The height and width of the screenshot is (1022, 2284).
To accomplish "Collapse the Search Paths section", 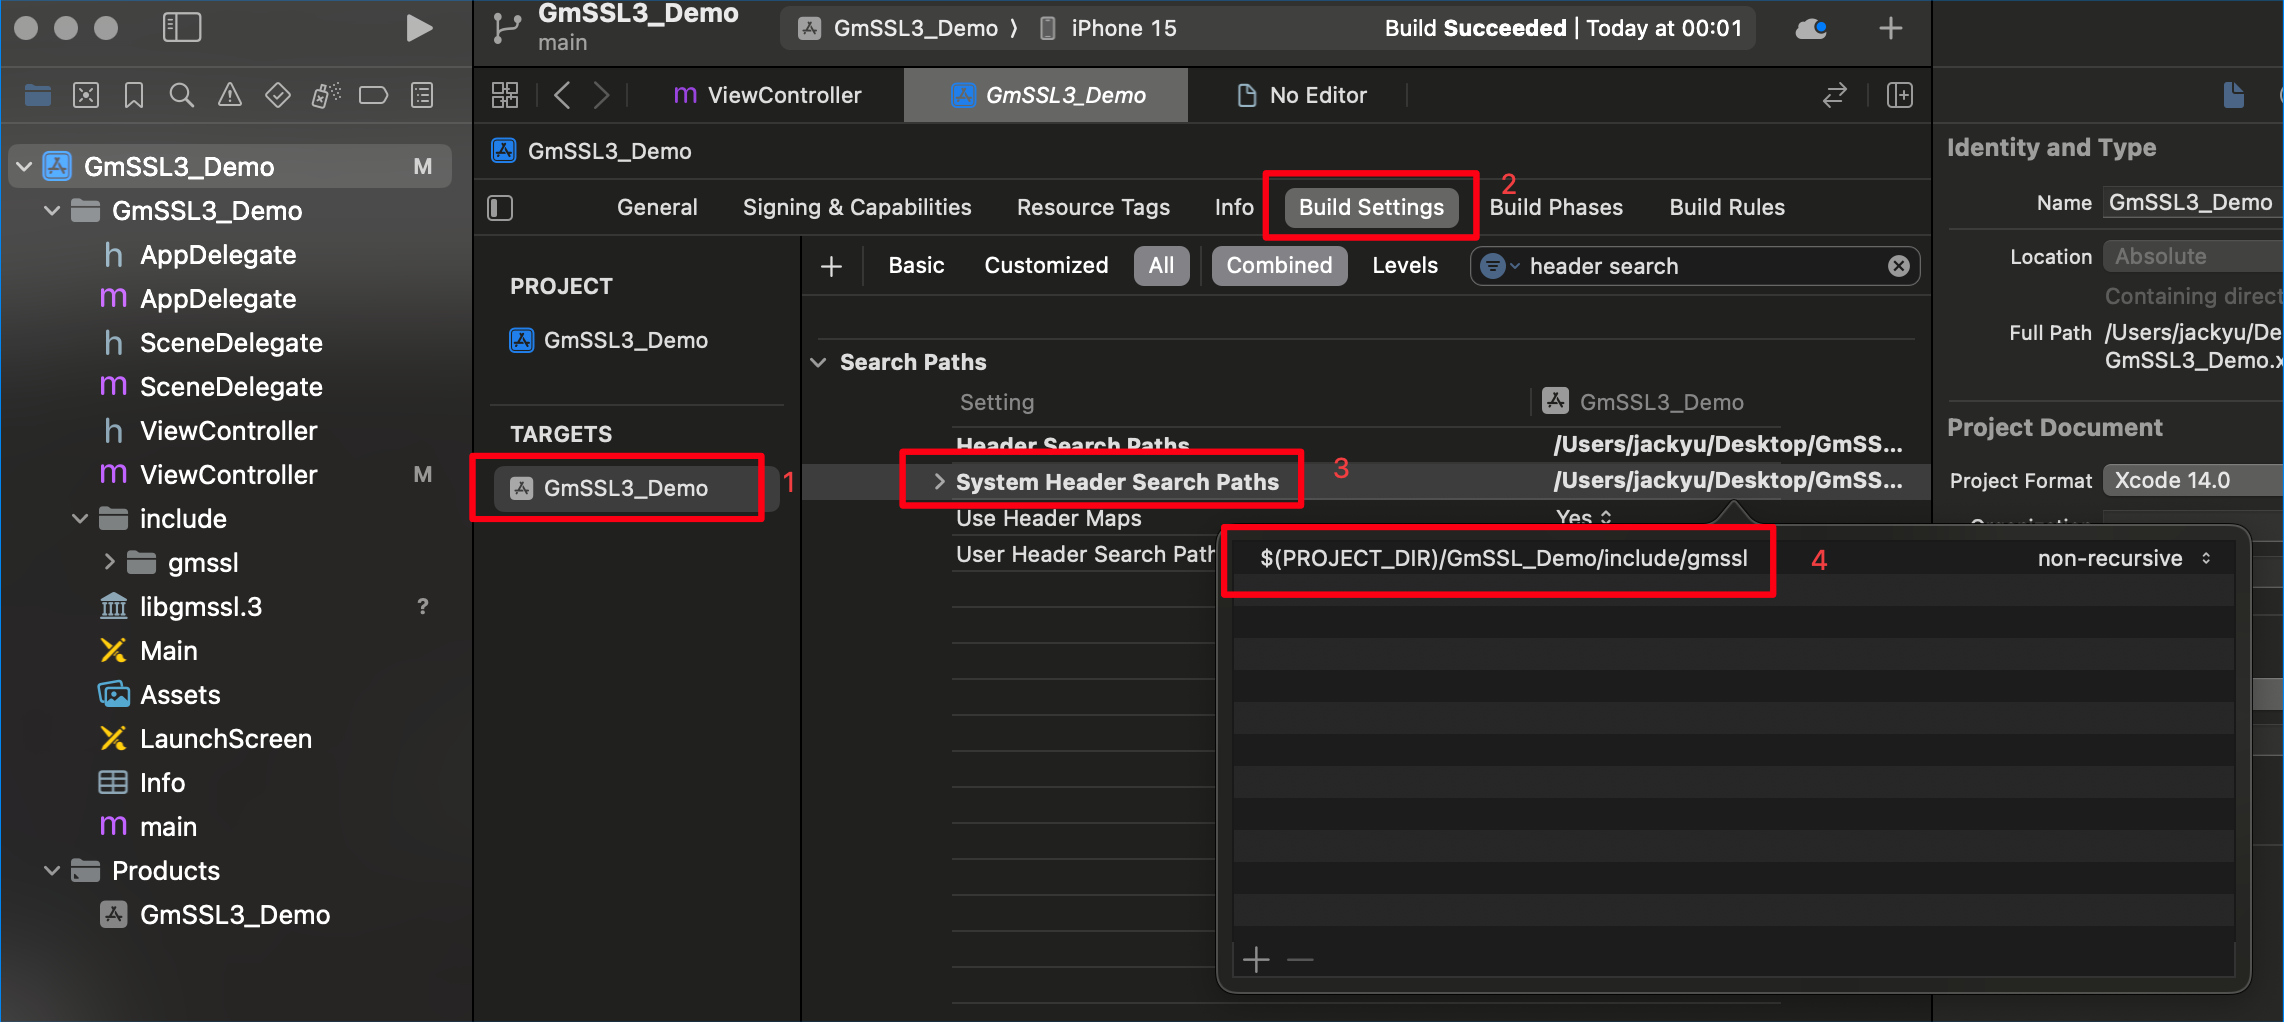I will pyautogui.click(x=818, y=362).
